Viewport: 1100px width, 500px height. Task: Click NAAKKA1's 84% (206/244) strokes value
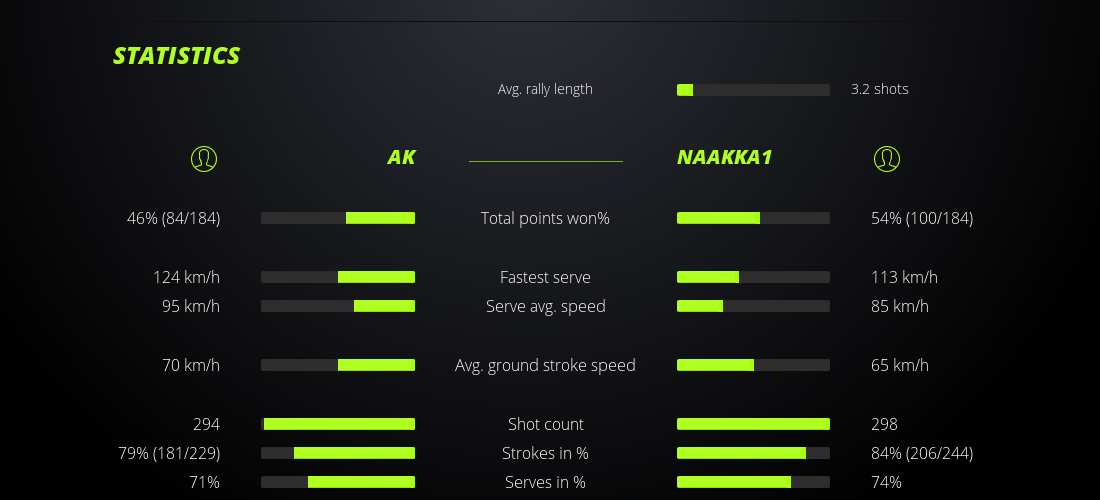pyautogui.click(x=922, y=453)
